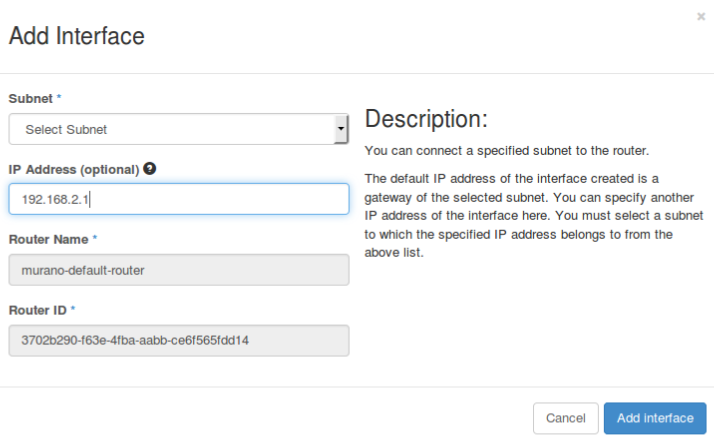Click the paragraph about the default IP address
Screen dimensions: 714x444
click(x=535, y=215)
